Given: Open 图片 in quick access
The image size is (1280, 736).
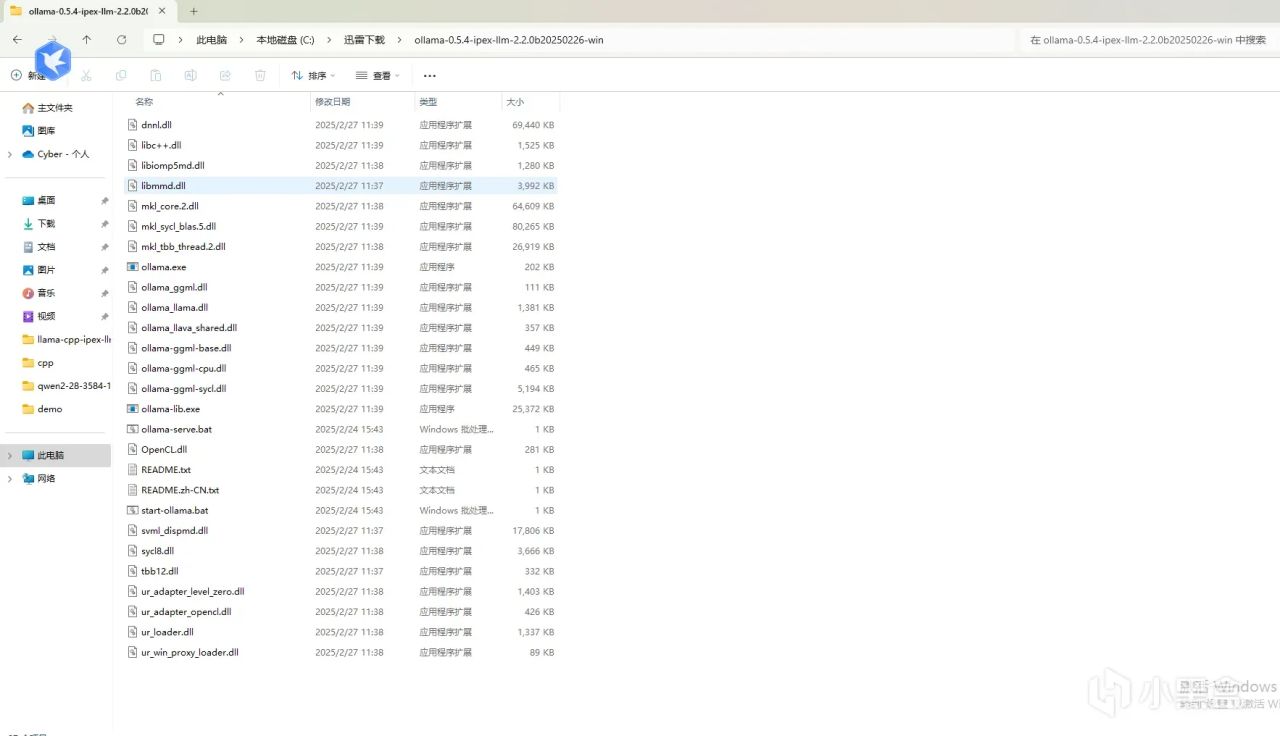Looking at the screenshot, I should click(x=39, y=270).
